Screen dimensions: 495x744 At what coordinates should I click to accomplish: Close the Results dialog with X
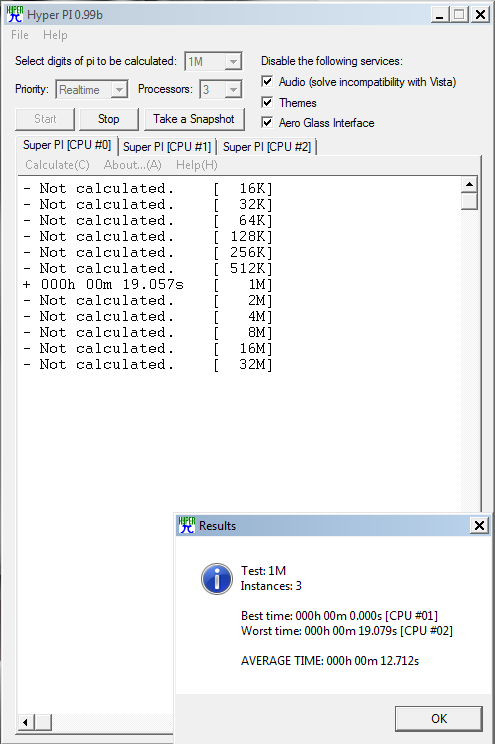[x=479, y=525]
